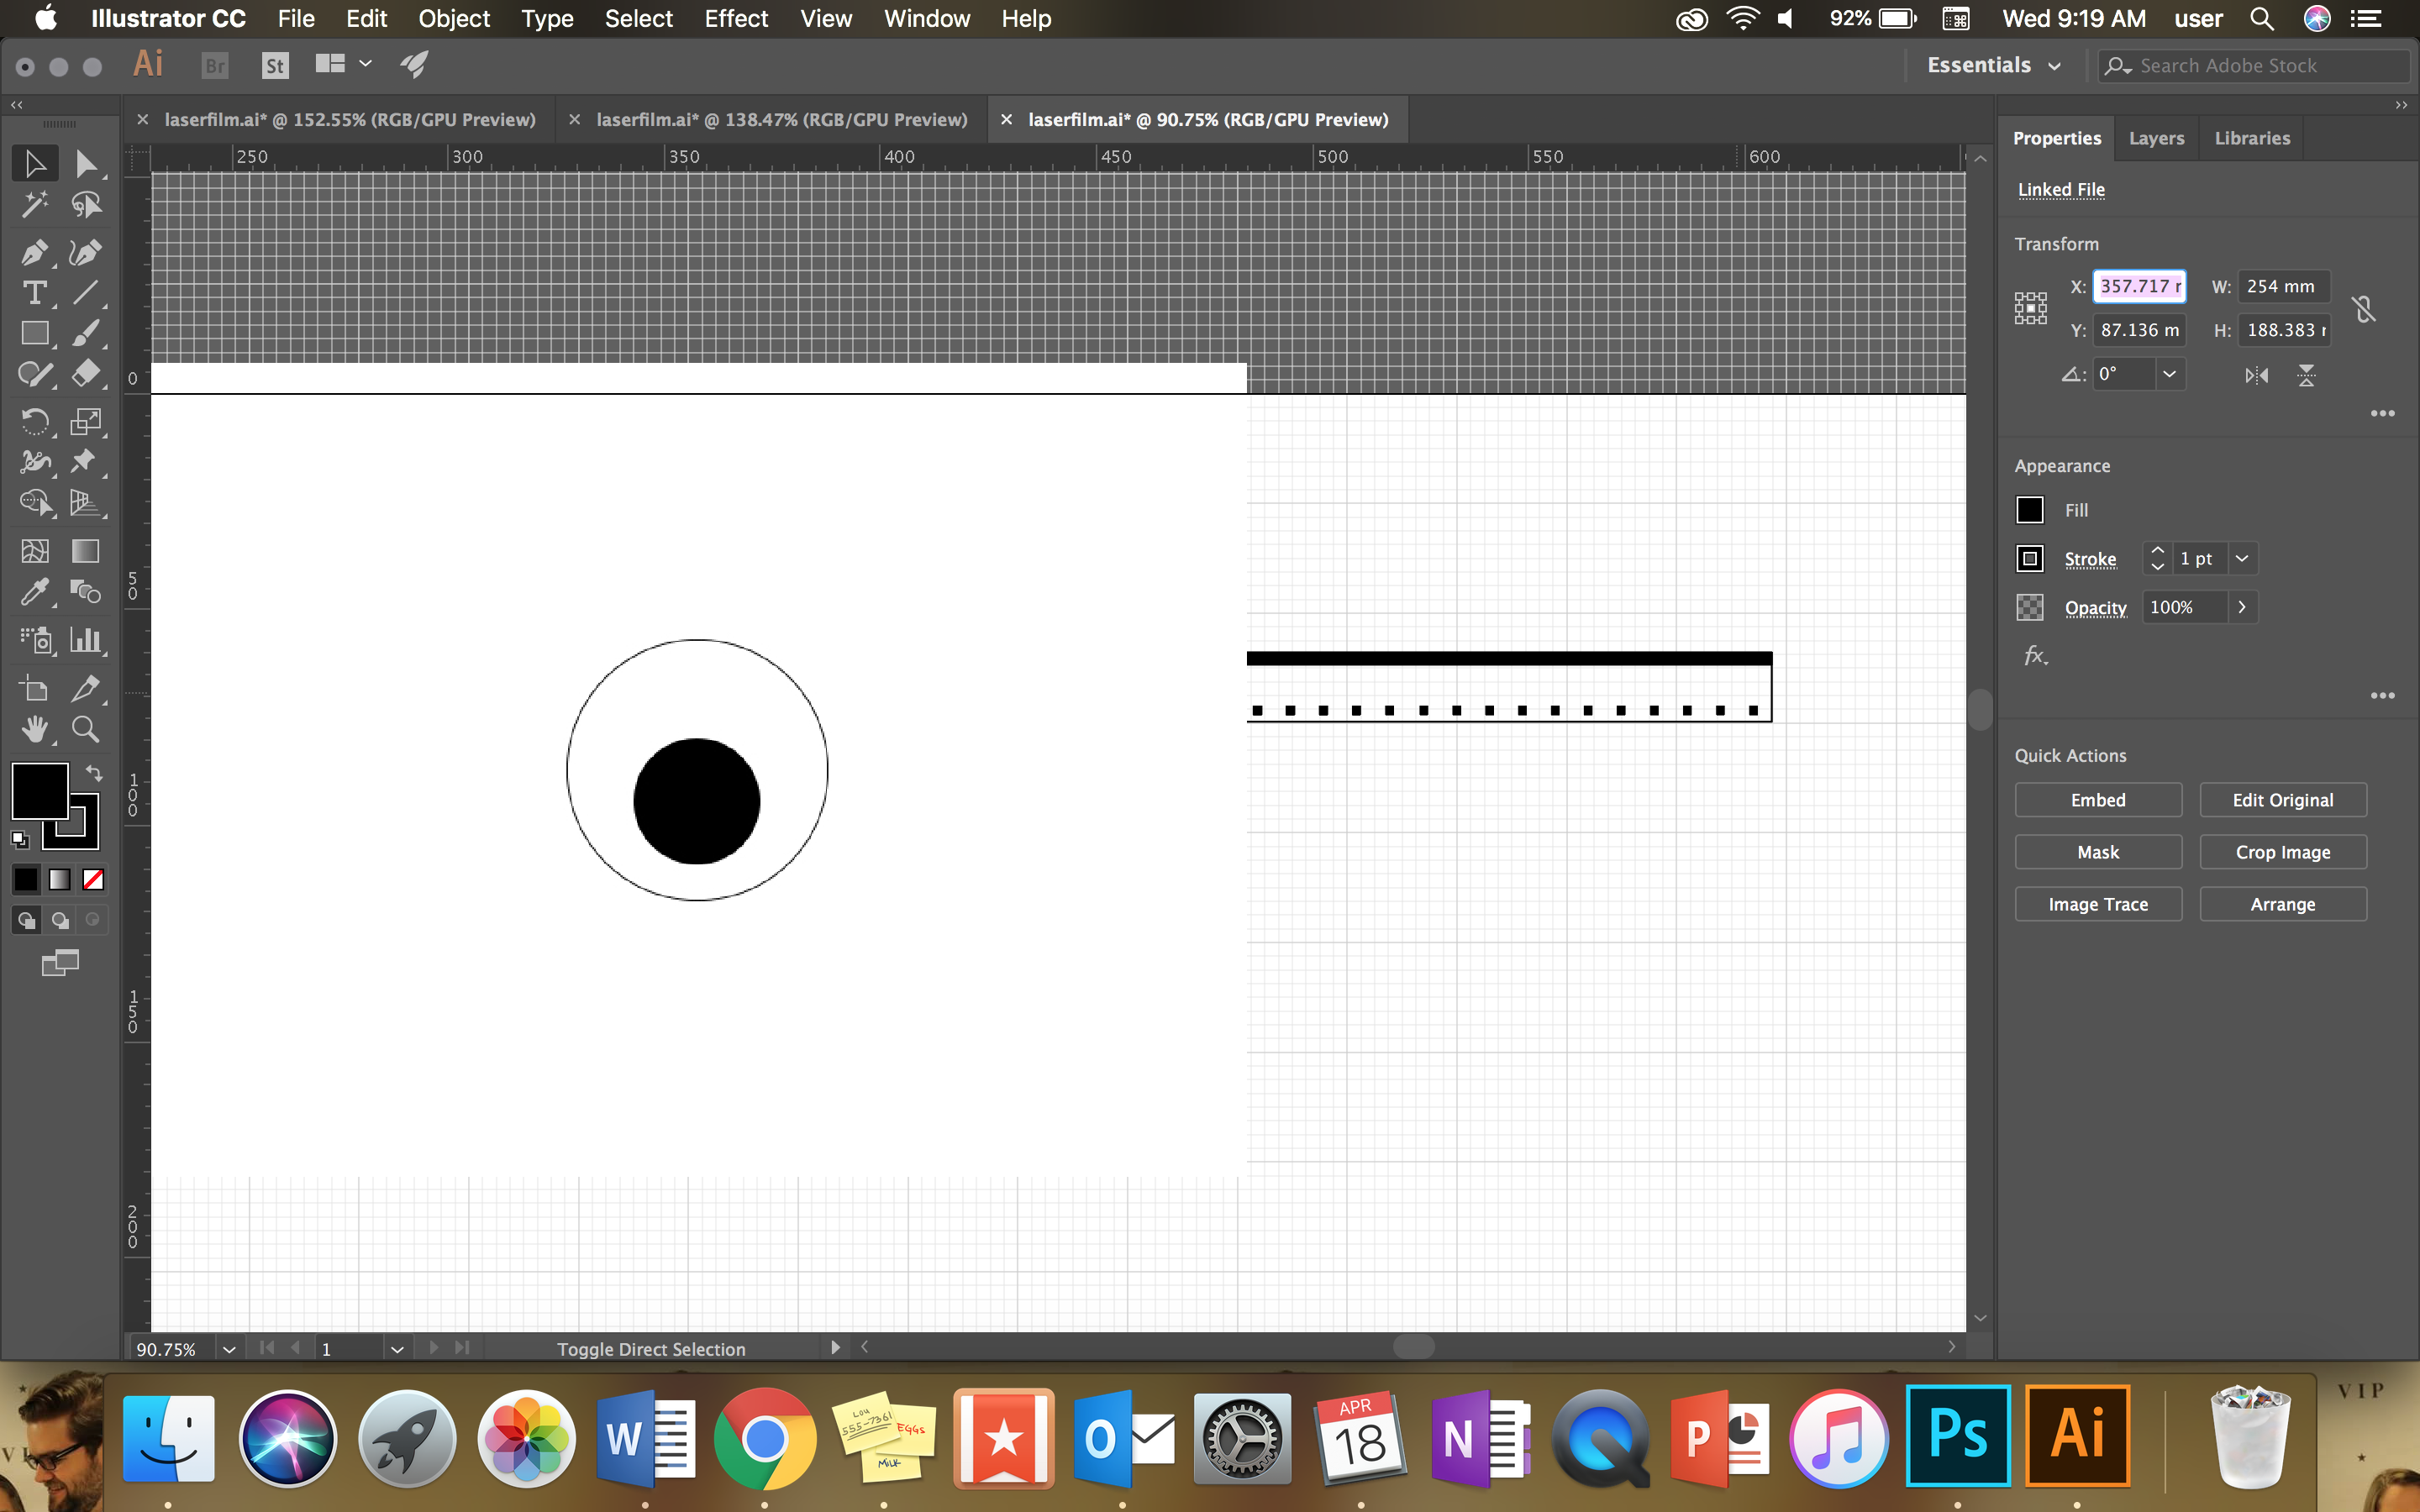
Task: Open the Gradient tool
Action: (x=87, y=551)
